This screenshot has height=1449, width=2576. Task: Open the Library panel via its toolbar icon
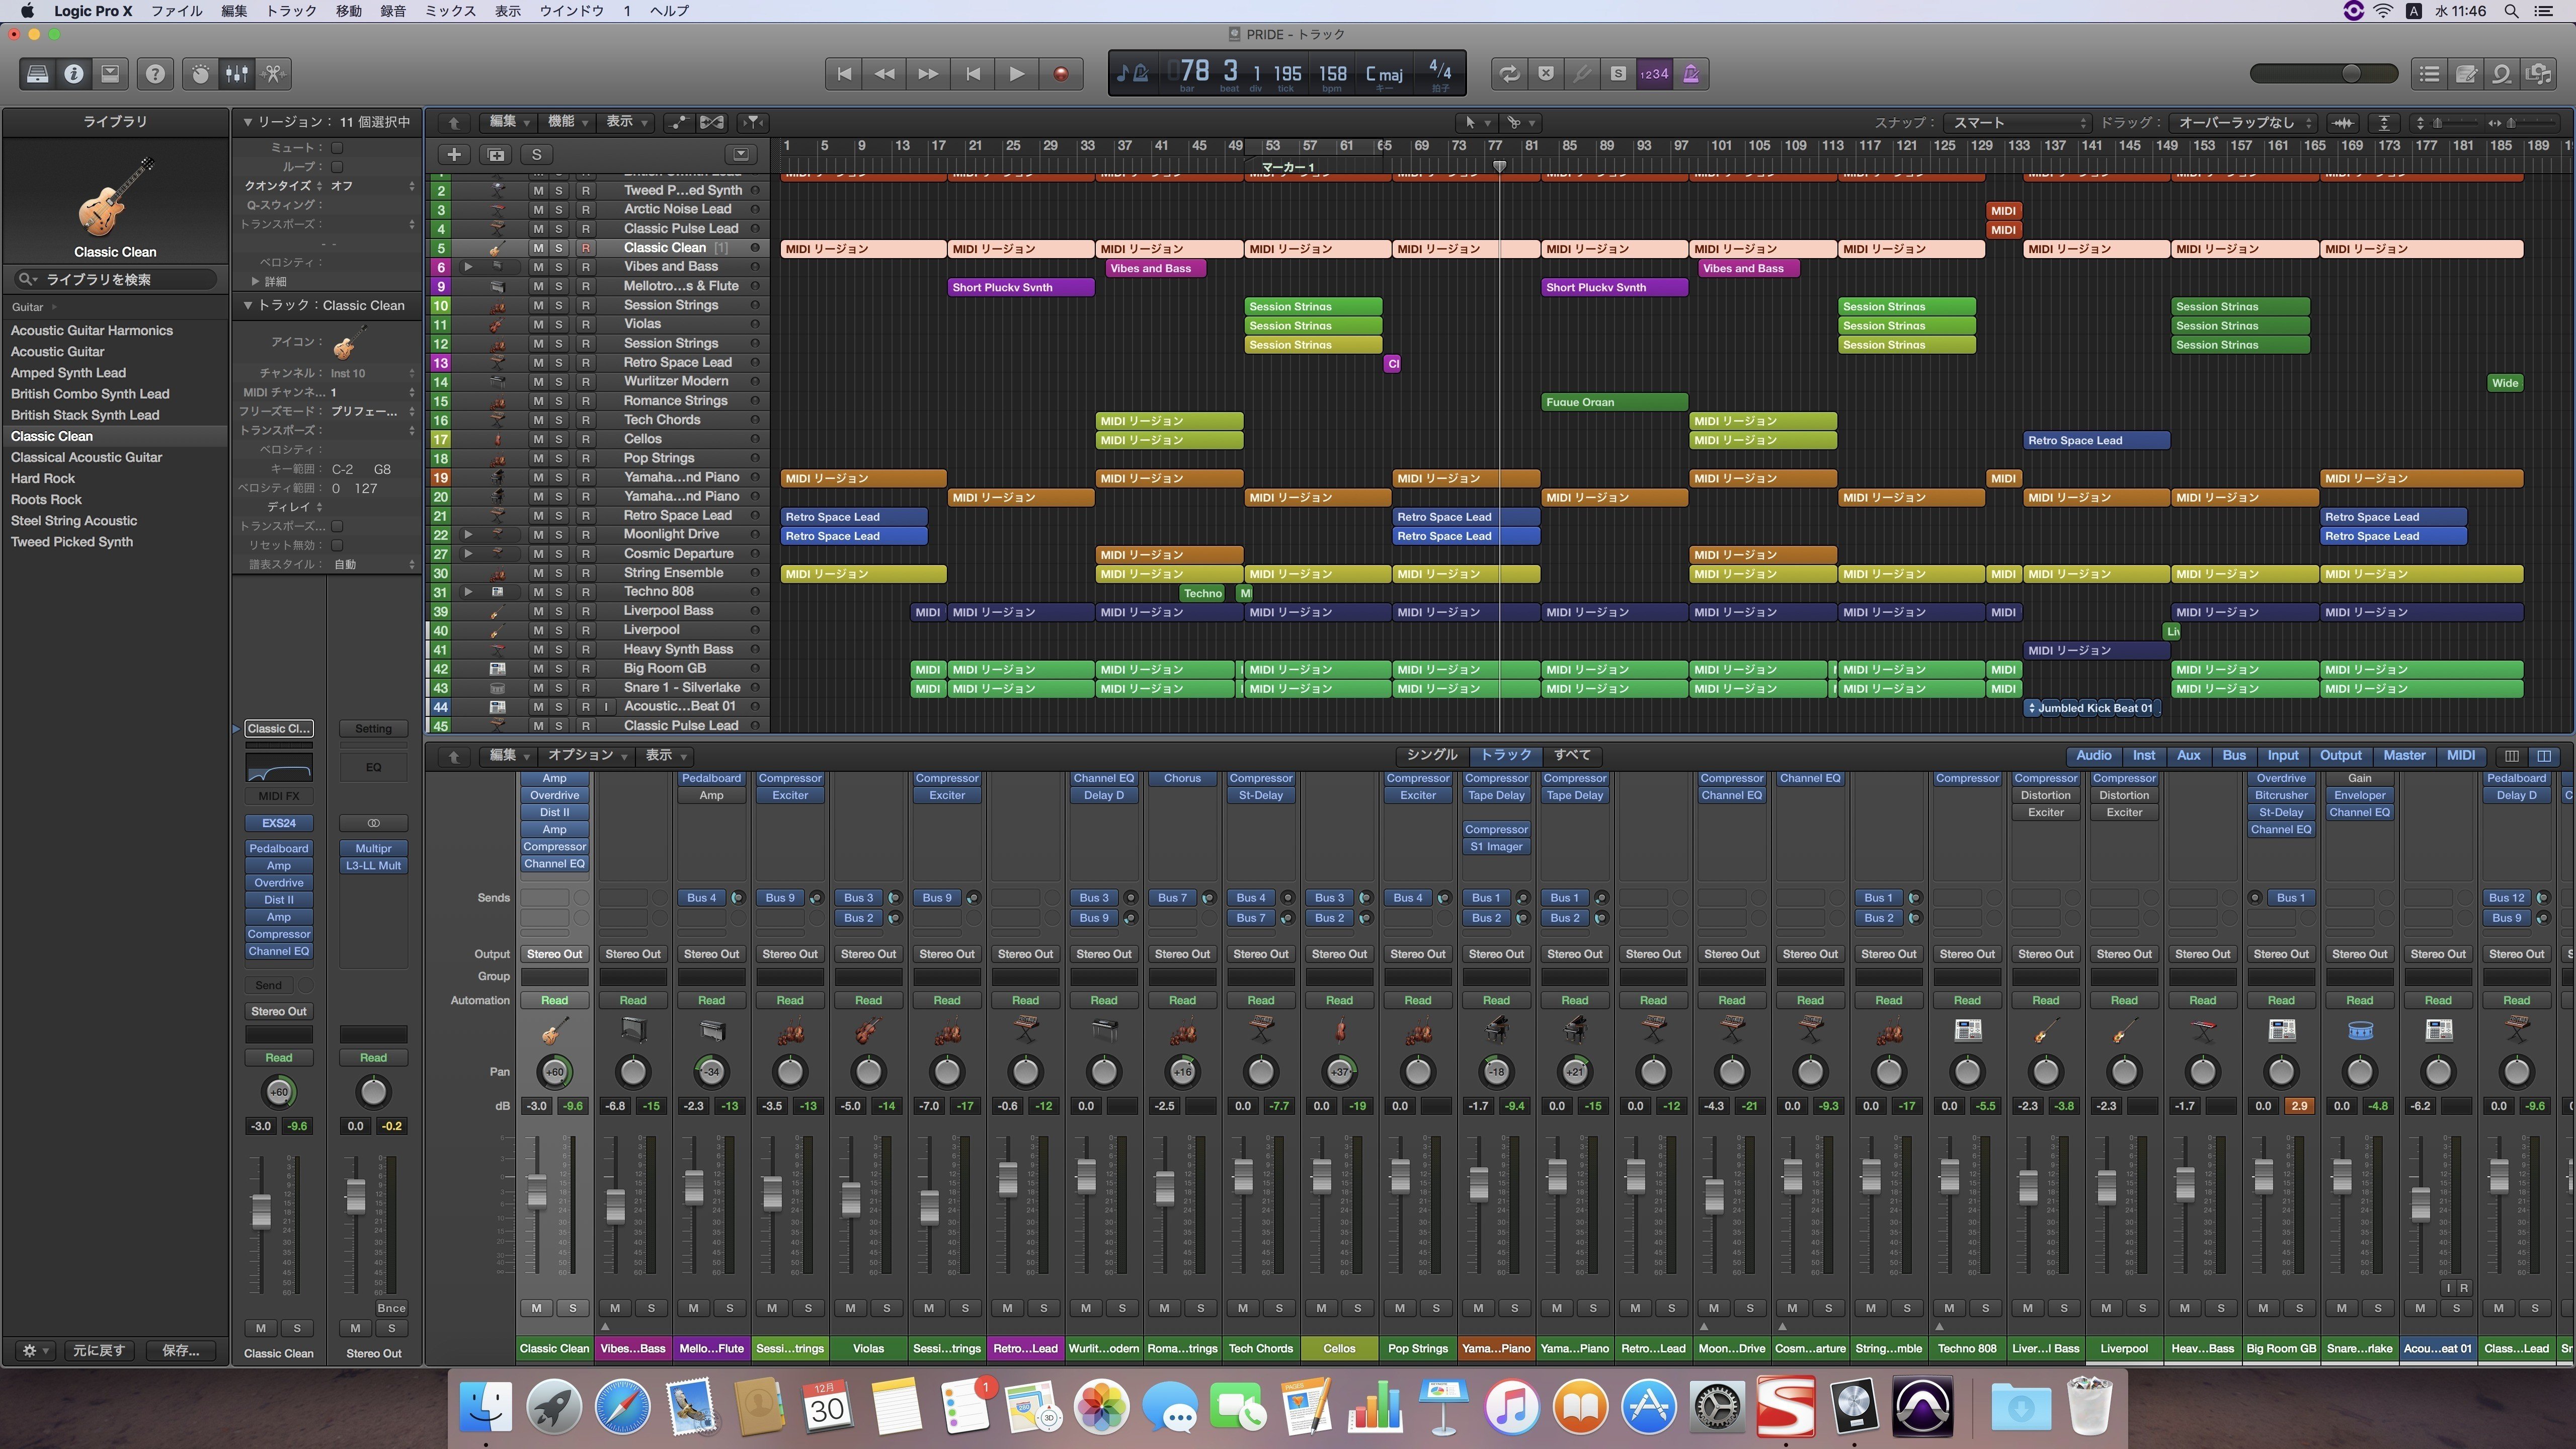(37, 73)
